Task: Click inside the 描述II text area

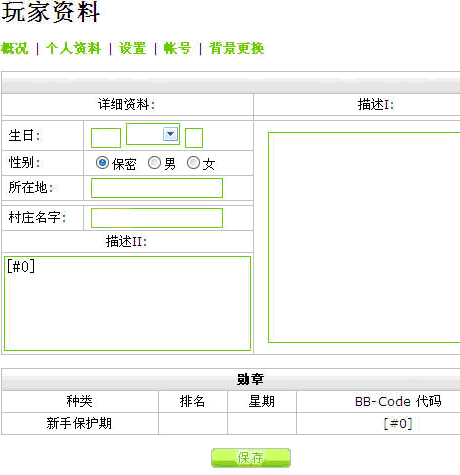Action: (x=127, y=303)
